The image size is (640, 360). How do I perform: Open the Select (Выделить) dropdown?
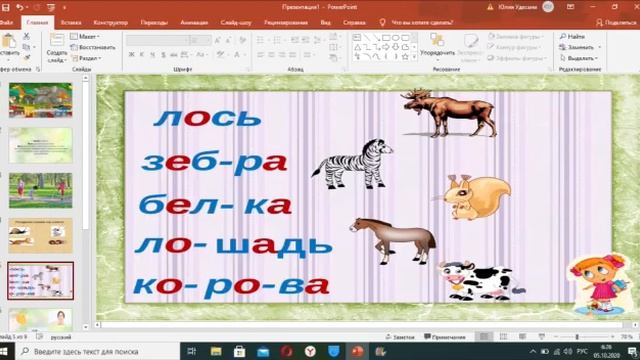click(579, 58)
